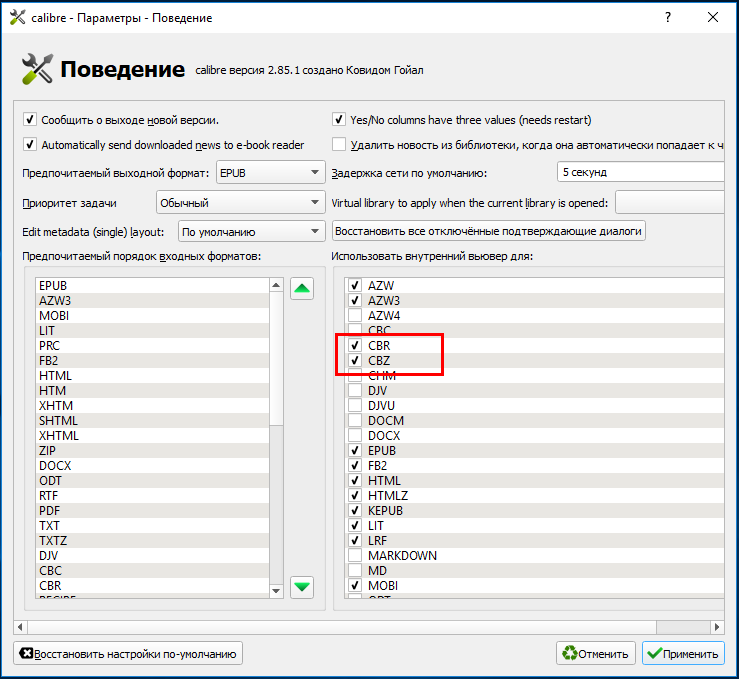Select RTF in input formats order list
The height and width of the screenshot is (679, 739).
[x=152, y=496]
